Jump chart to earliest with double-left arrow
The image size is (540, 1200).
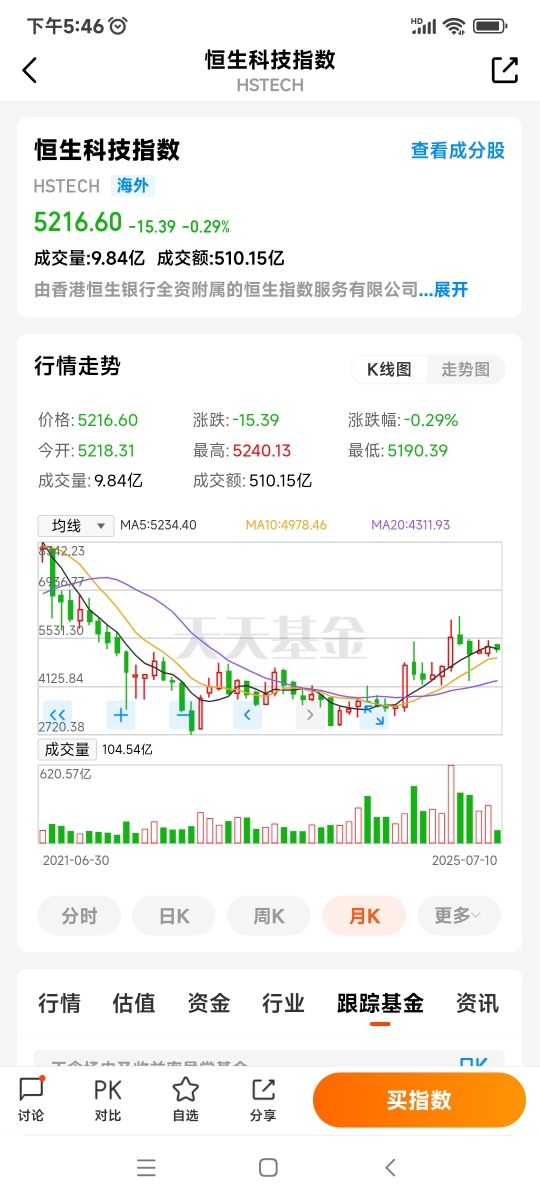pos(58,715)
